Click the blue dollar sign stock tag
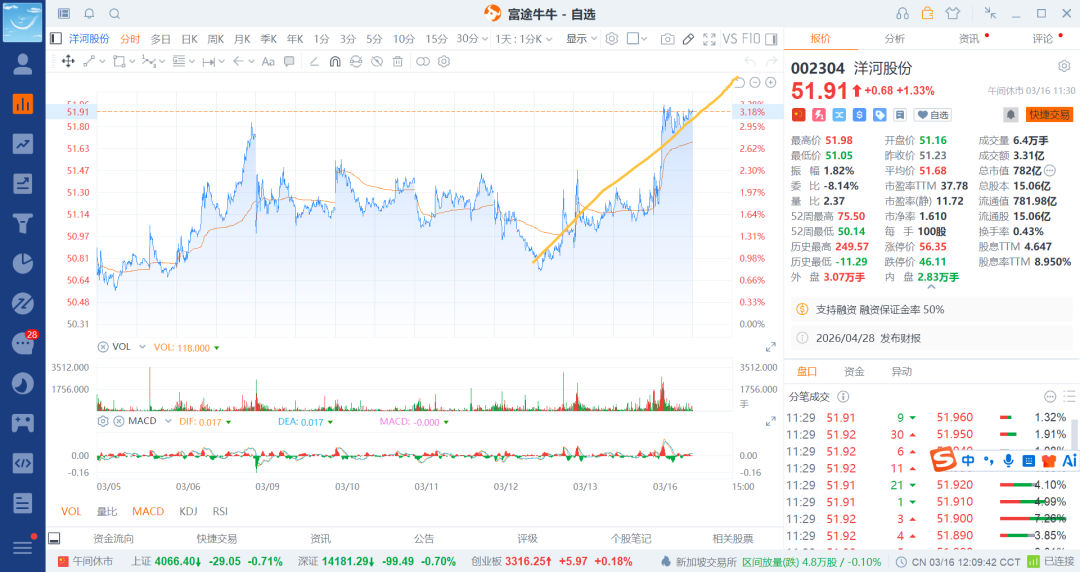The width and height of the screenshot is (1080, 572). pos(860,114)
